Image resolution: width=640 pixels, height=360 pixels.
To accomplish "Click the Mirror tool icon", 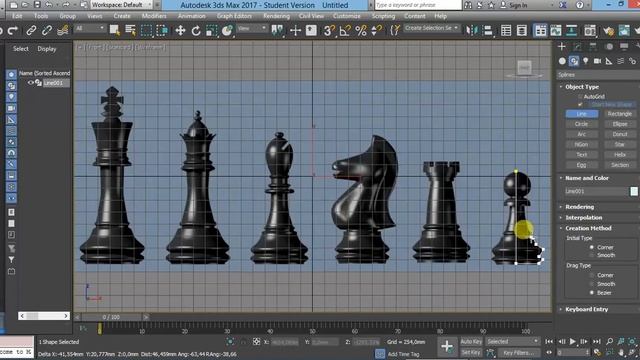I will pyautogui.click(x=472, y=31).
